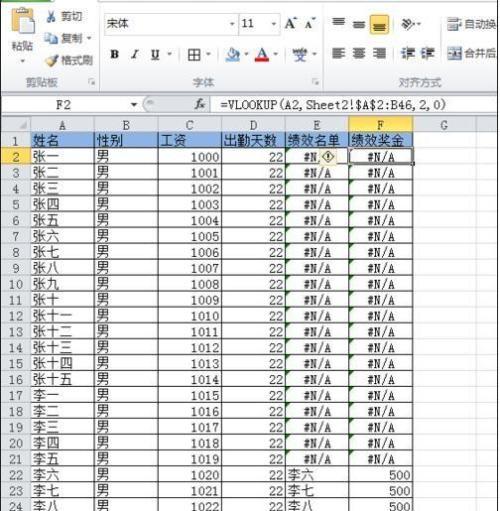
Task: Click the error warning icon beside E2
Action: pos(328,156)
